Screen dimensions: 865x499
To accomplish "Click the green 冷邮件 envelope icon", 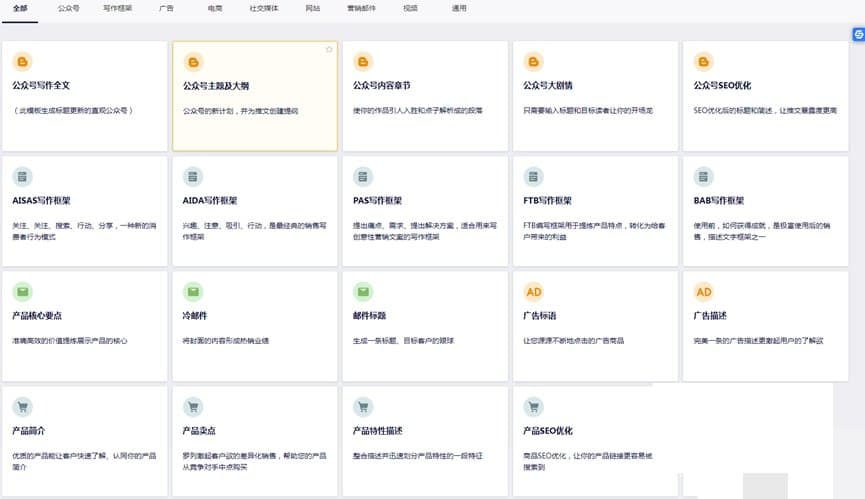I will click(193, 292).
